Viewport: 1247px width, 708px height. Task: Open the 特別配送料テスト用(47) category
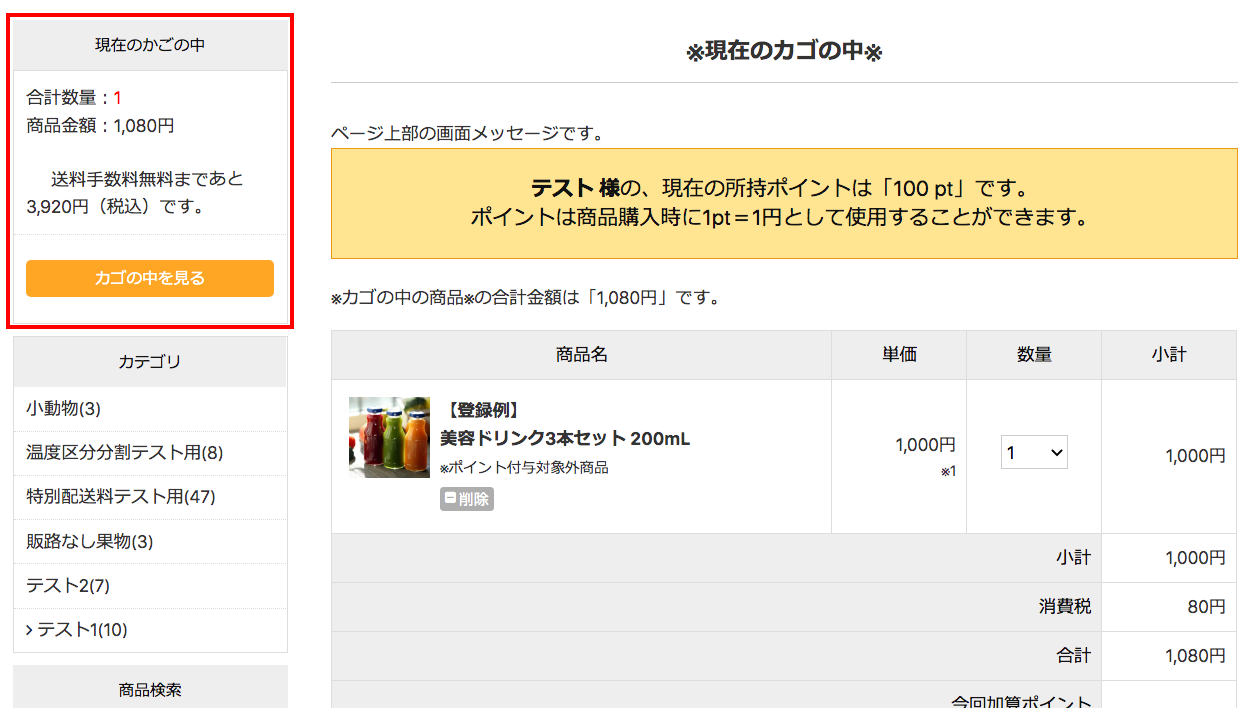tap(120, 496)
